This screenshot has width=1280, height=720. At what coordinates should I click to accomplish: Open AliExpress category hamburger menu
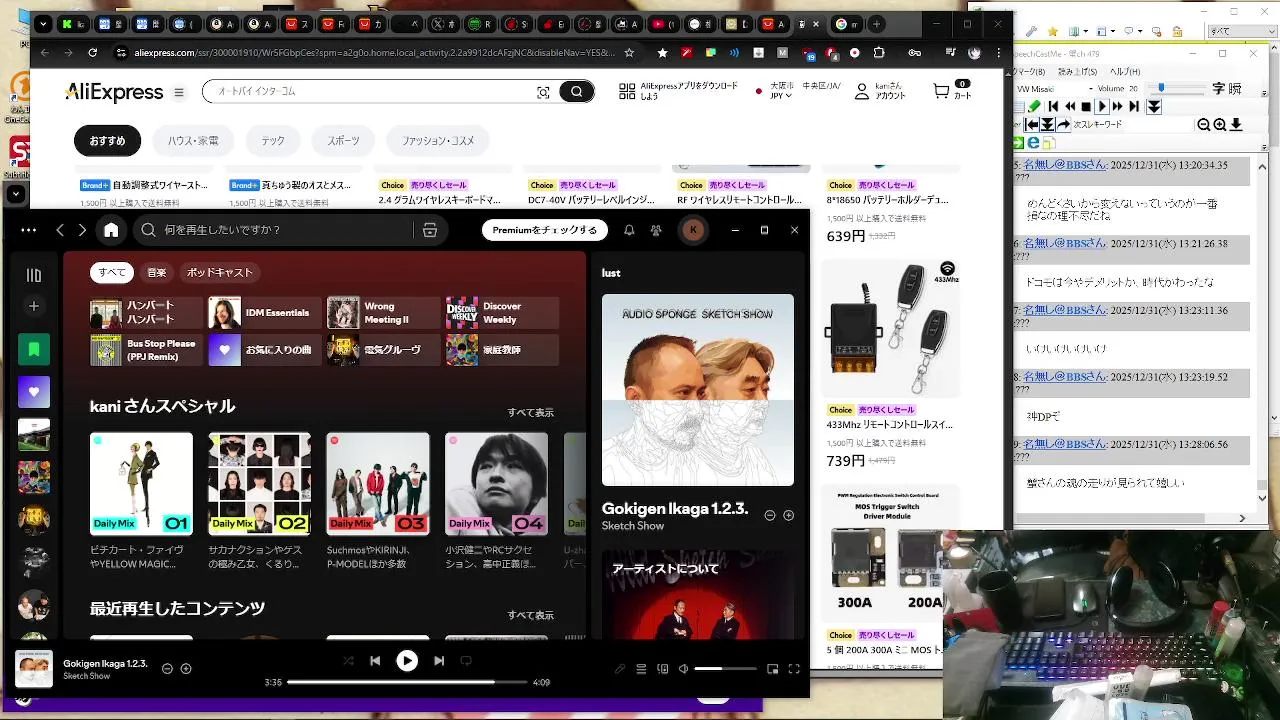[179, 92]
